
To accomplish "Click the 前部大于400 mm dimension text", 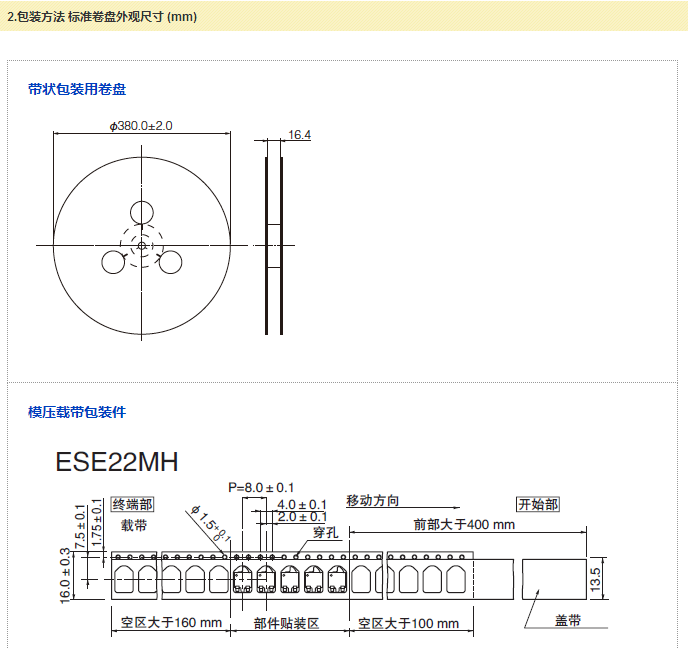I will pyautogui.click(x=464, y=524).
